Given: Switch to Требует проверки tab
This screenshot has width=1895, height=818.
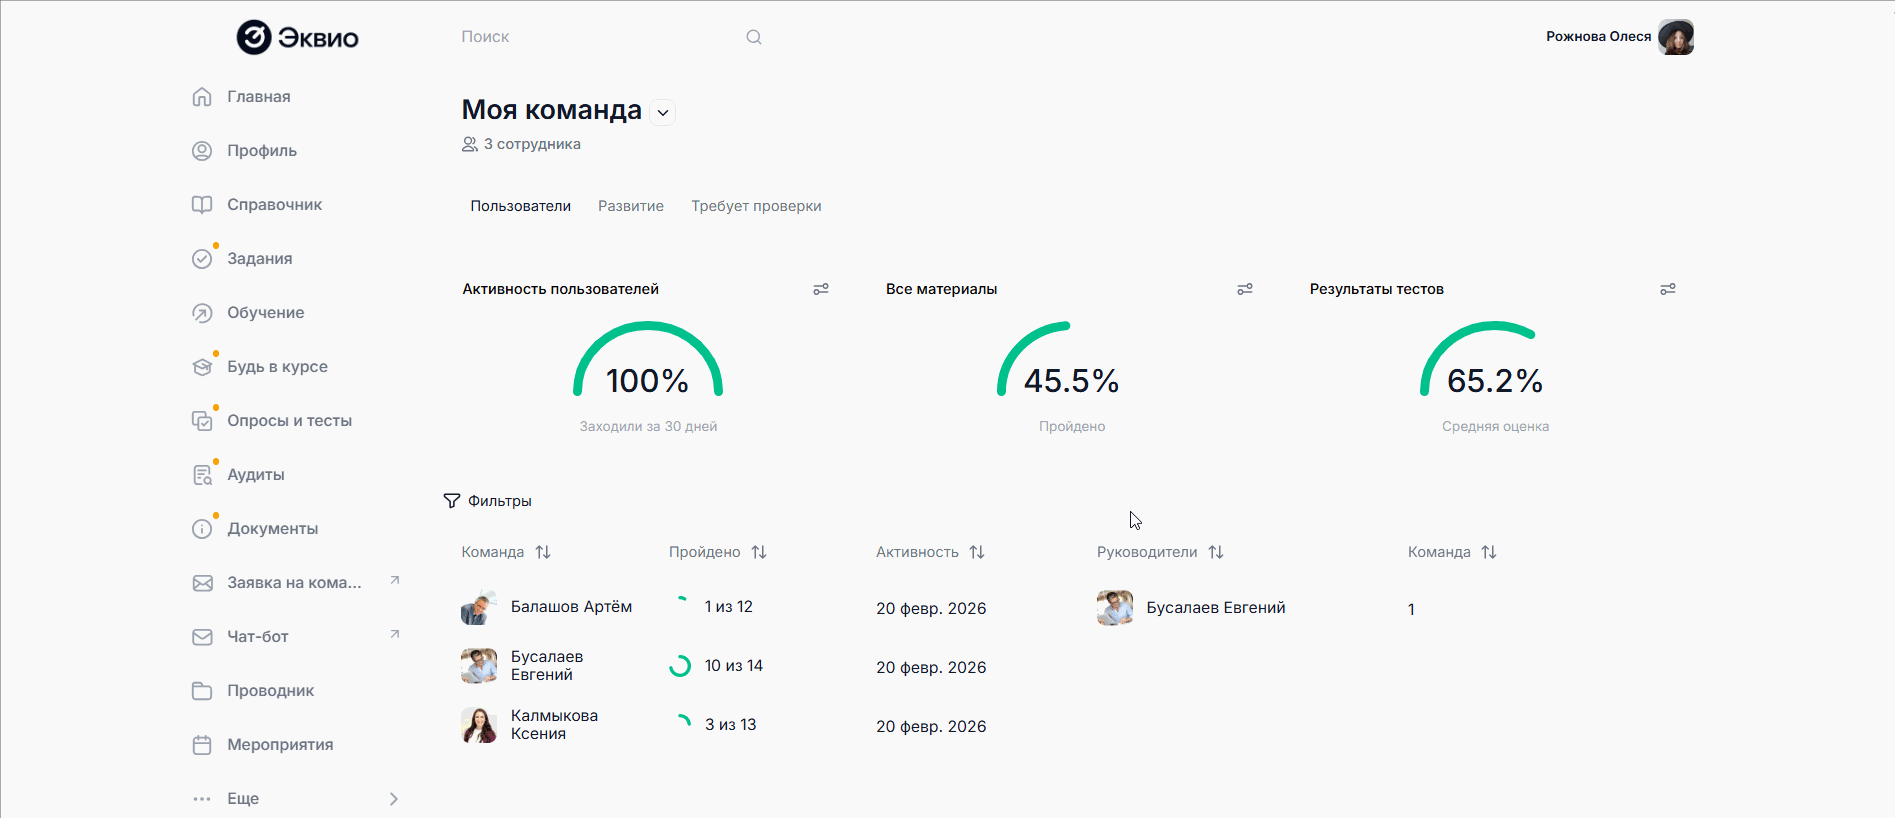Looking at the screenshot, I should 756,206.
